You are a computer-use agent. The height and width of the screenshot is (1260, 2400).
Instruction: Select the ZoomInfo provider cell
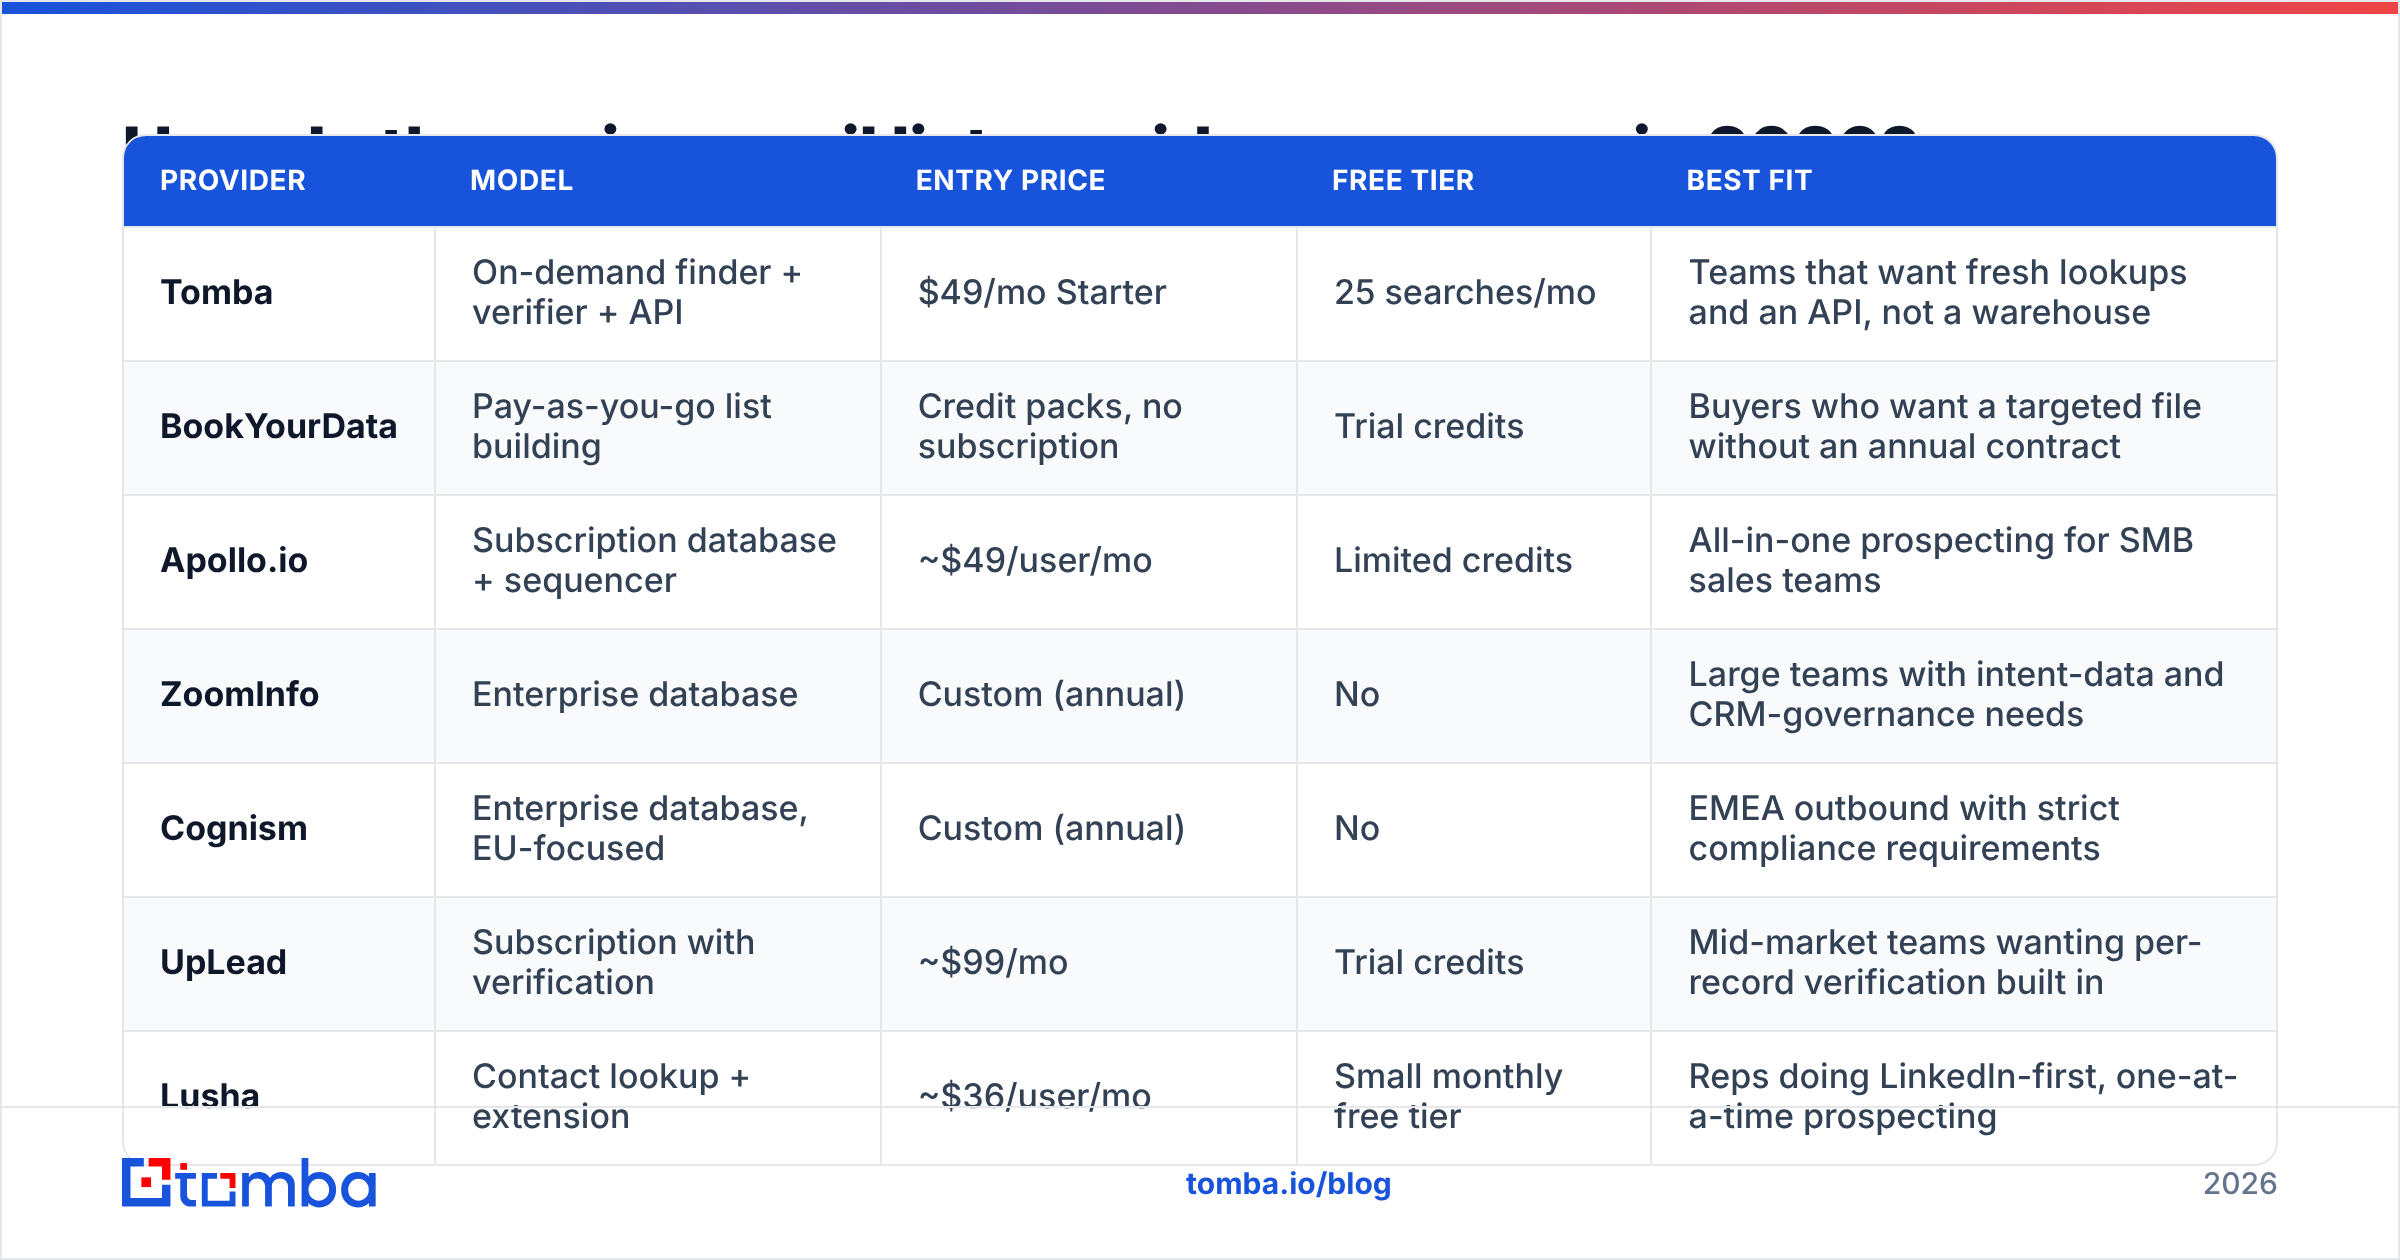coord(279,695)
